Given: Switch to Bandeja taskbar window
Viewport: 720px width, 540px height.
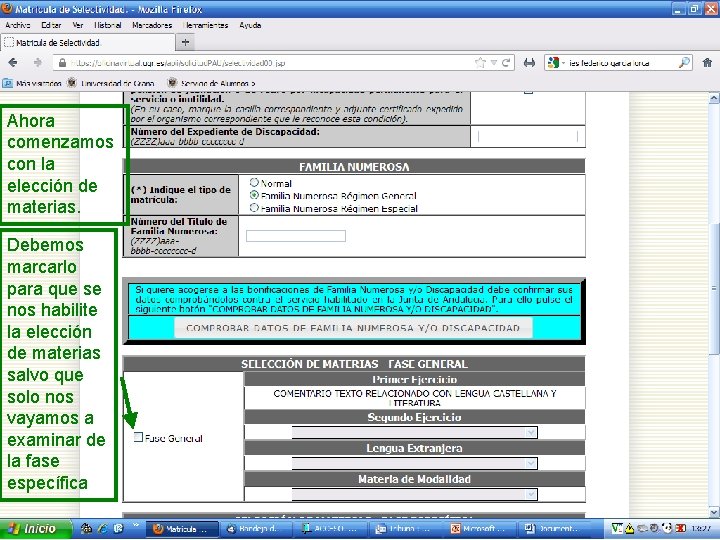Looking at the screenshot, I should 257,529.
